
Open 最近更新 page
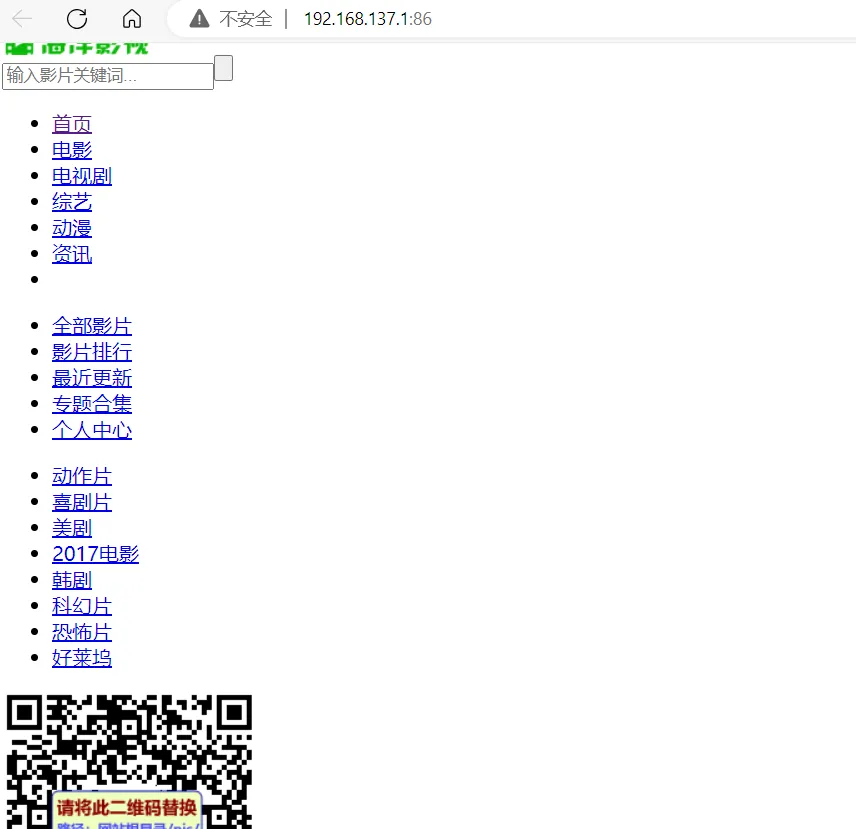pyautogui.click(x=92, y=377)
